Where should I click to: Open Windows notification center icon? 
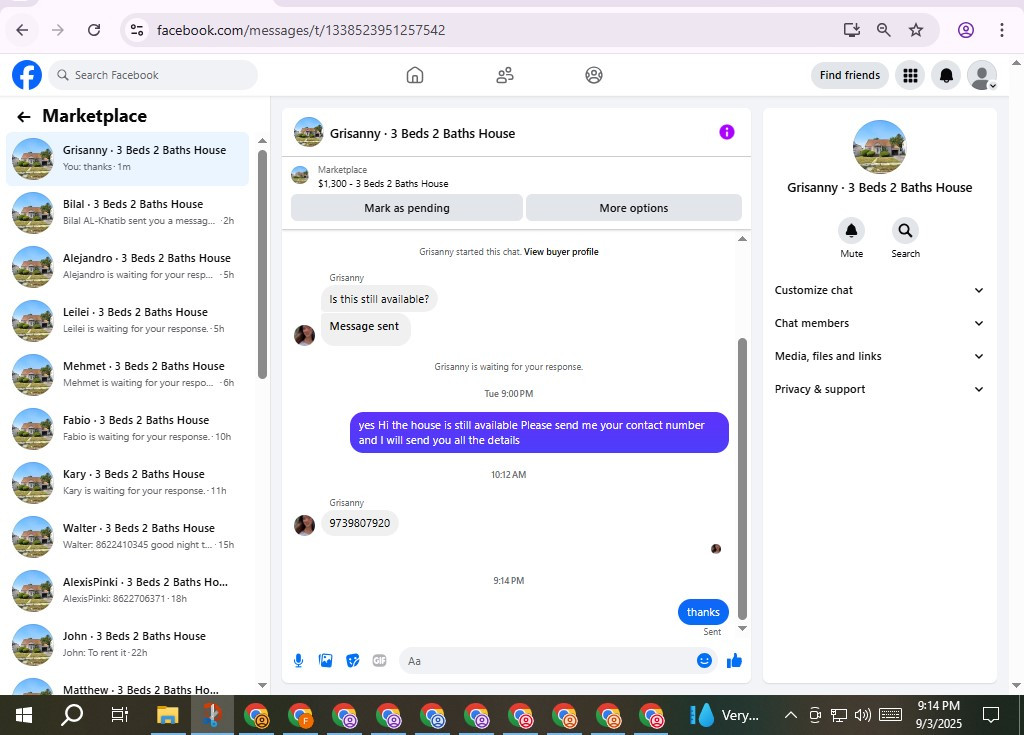tap(991, 715)
